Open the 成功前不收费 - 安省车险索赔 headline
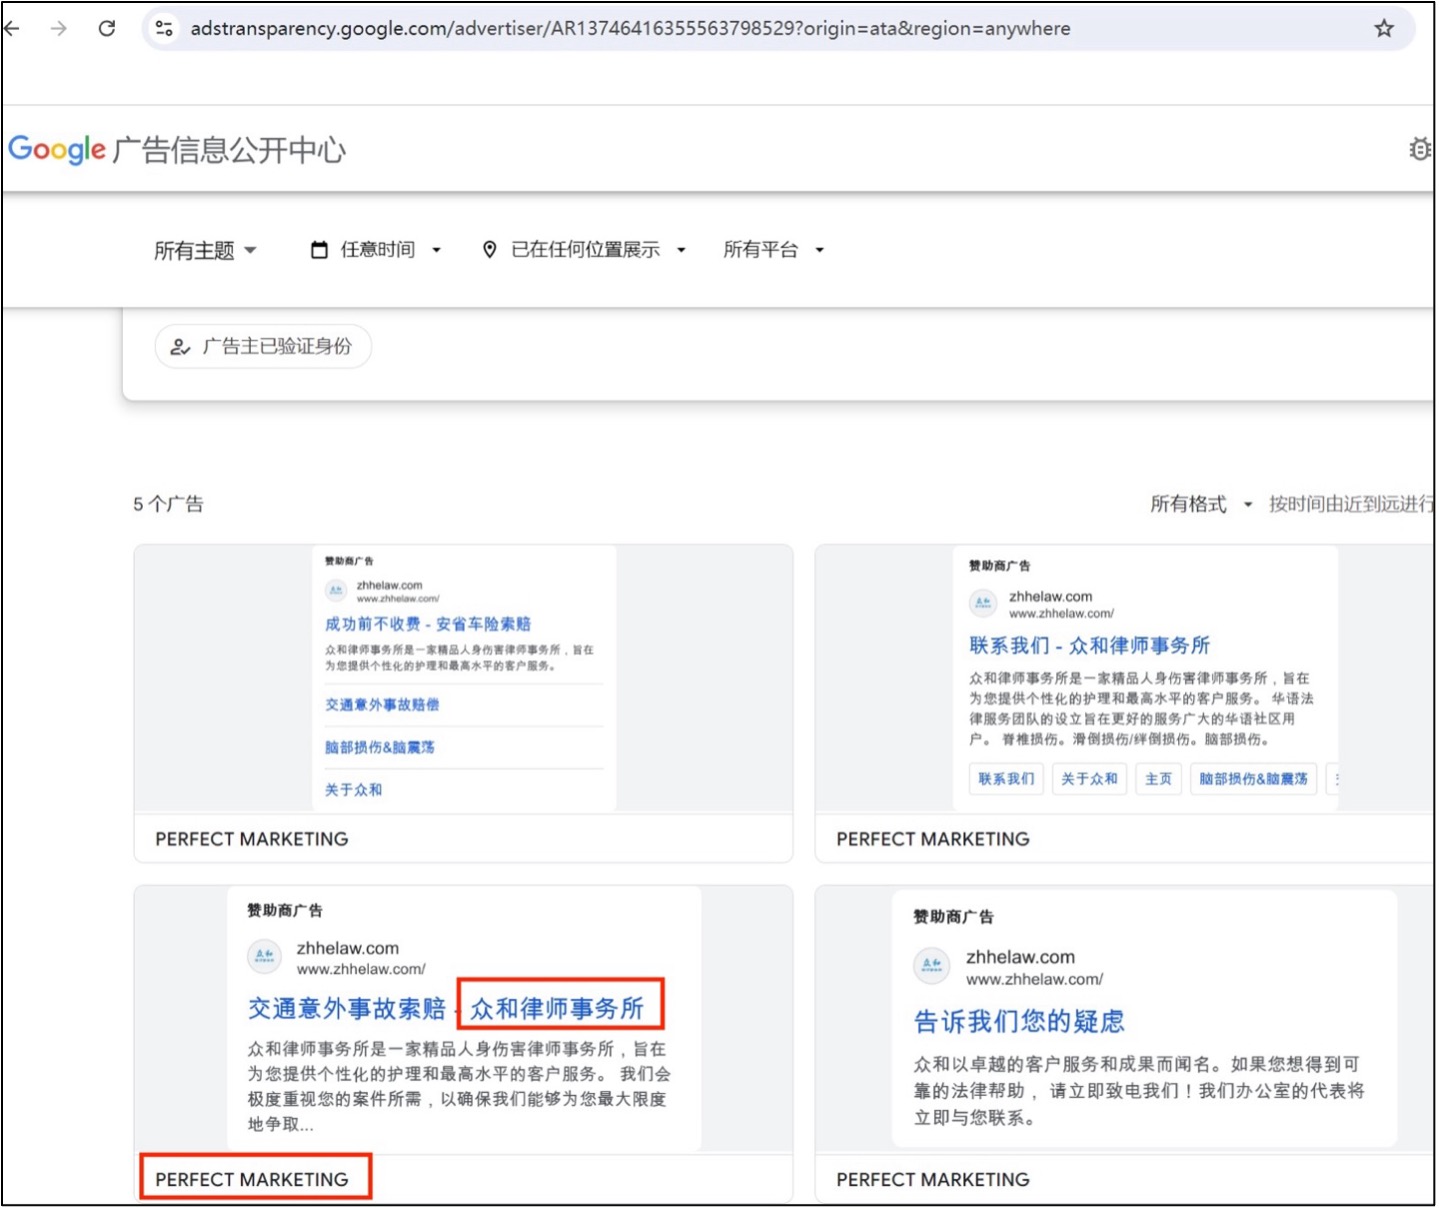The height and width of the screenshot is (1210, 1439). (428, 624)
